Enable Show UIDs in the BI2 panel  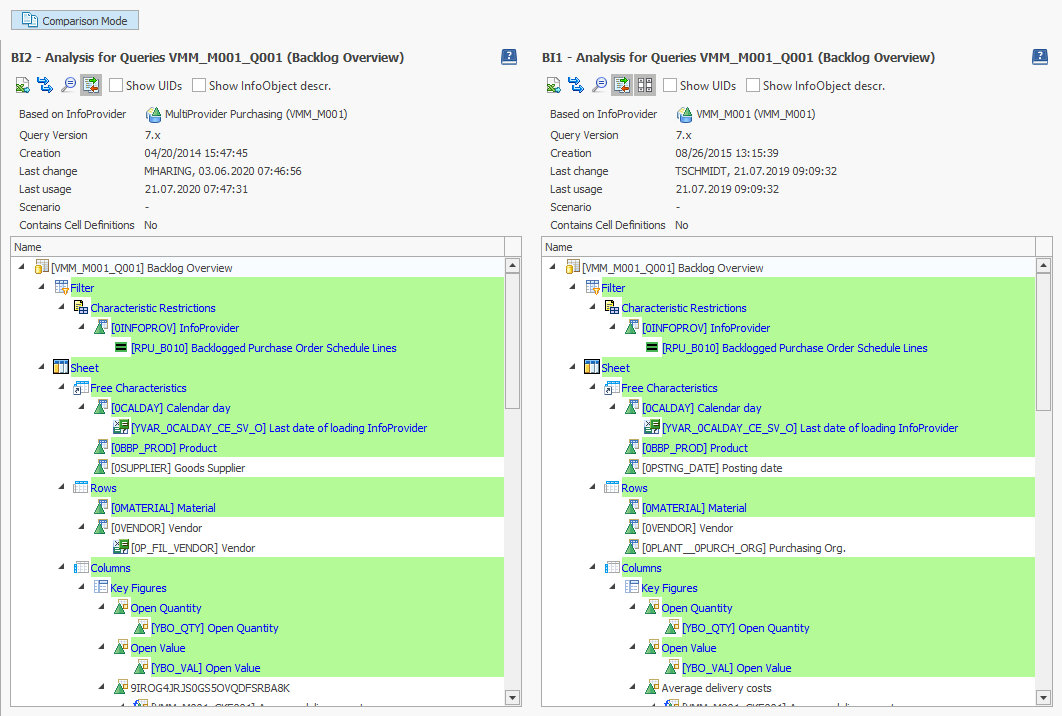[116, 85]
